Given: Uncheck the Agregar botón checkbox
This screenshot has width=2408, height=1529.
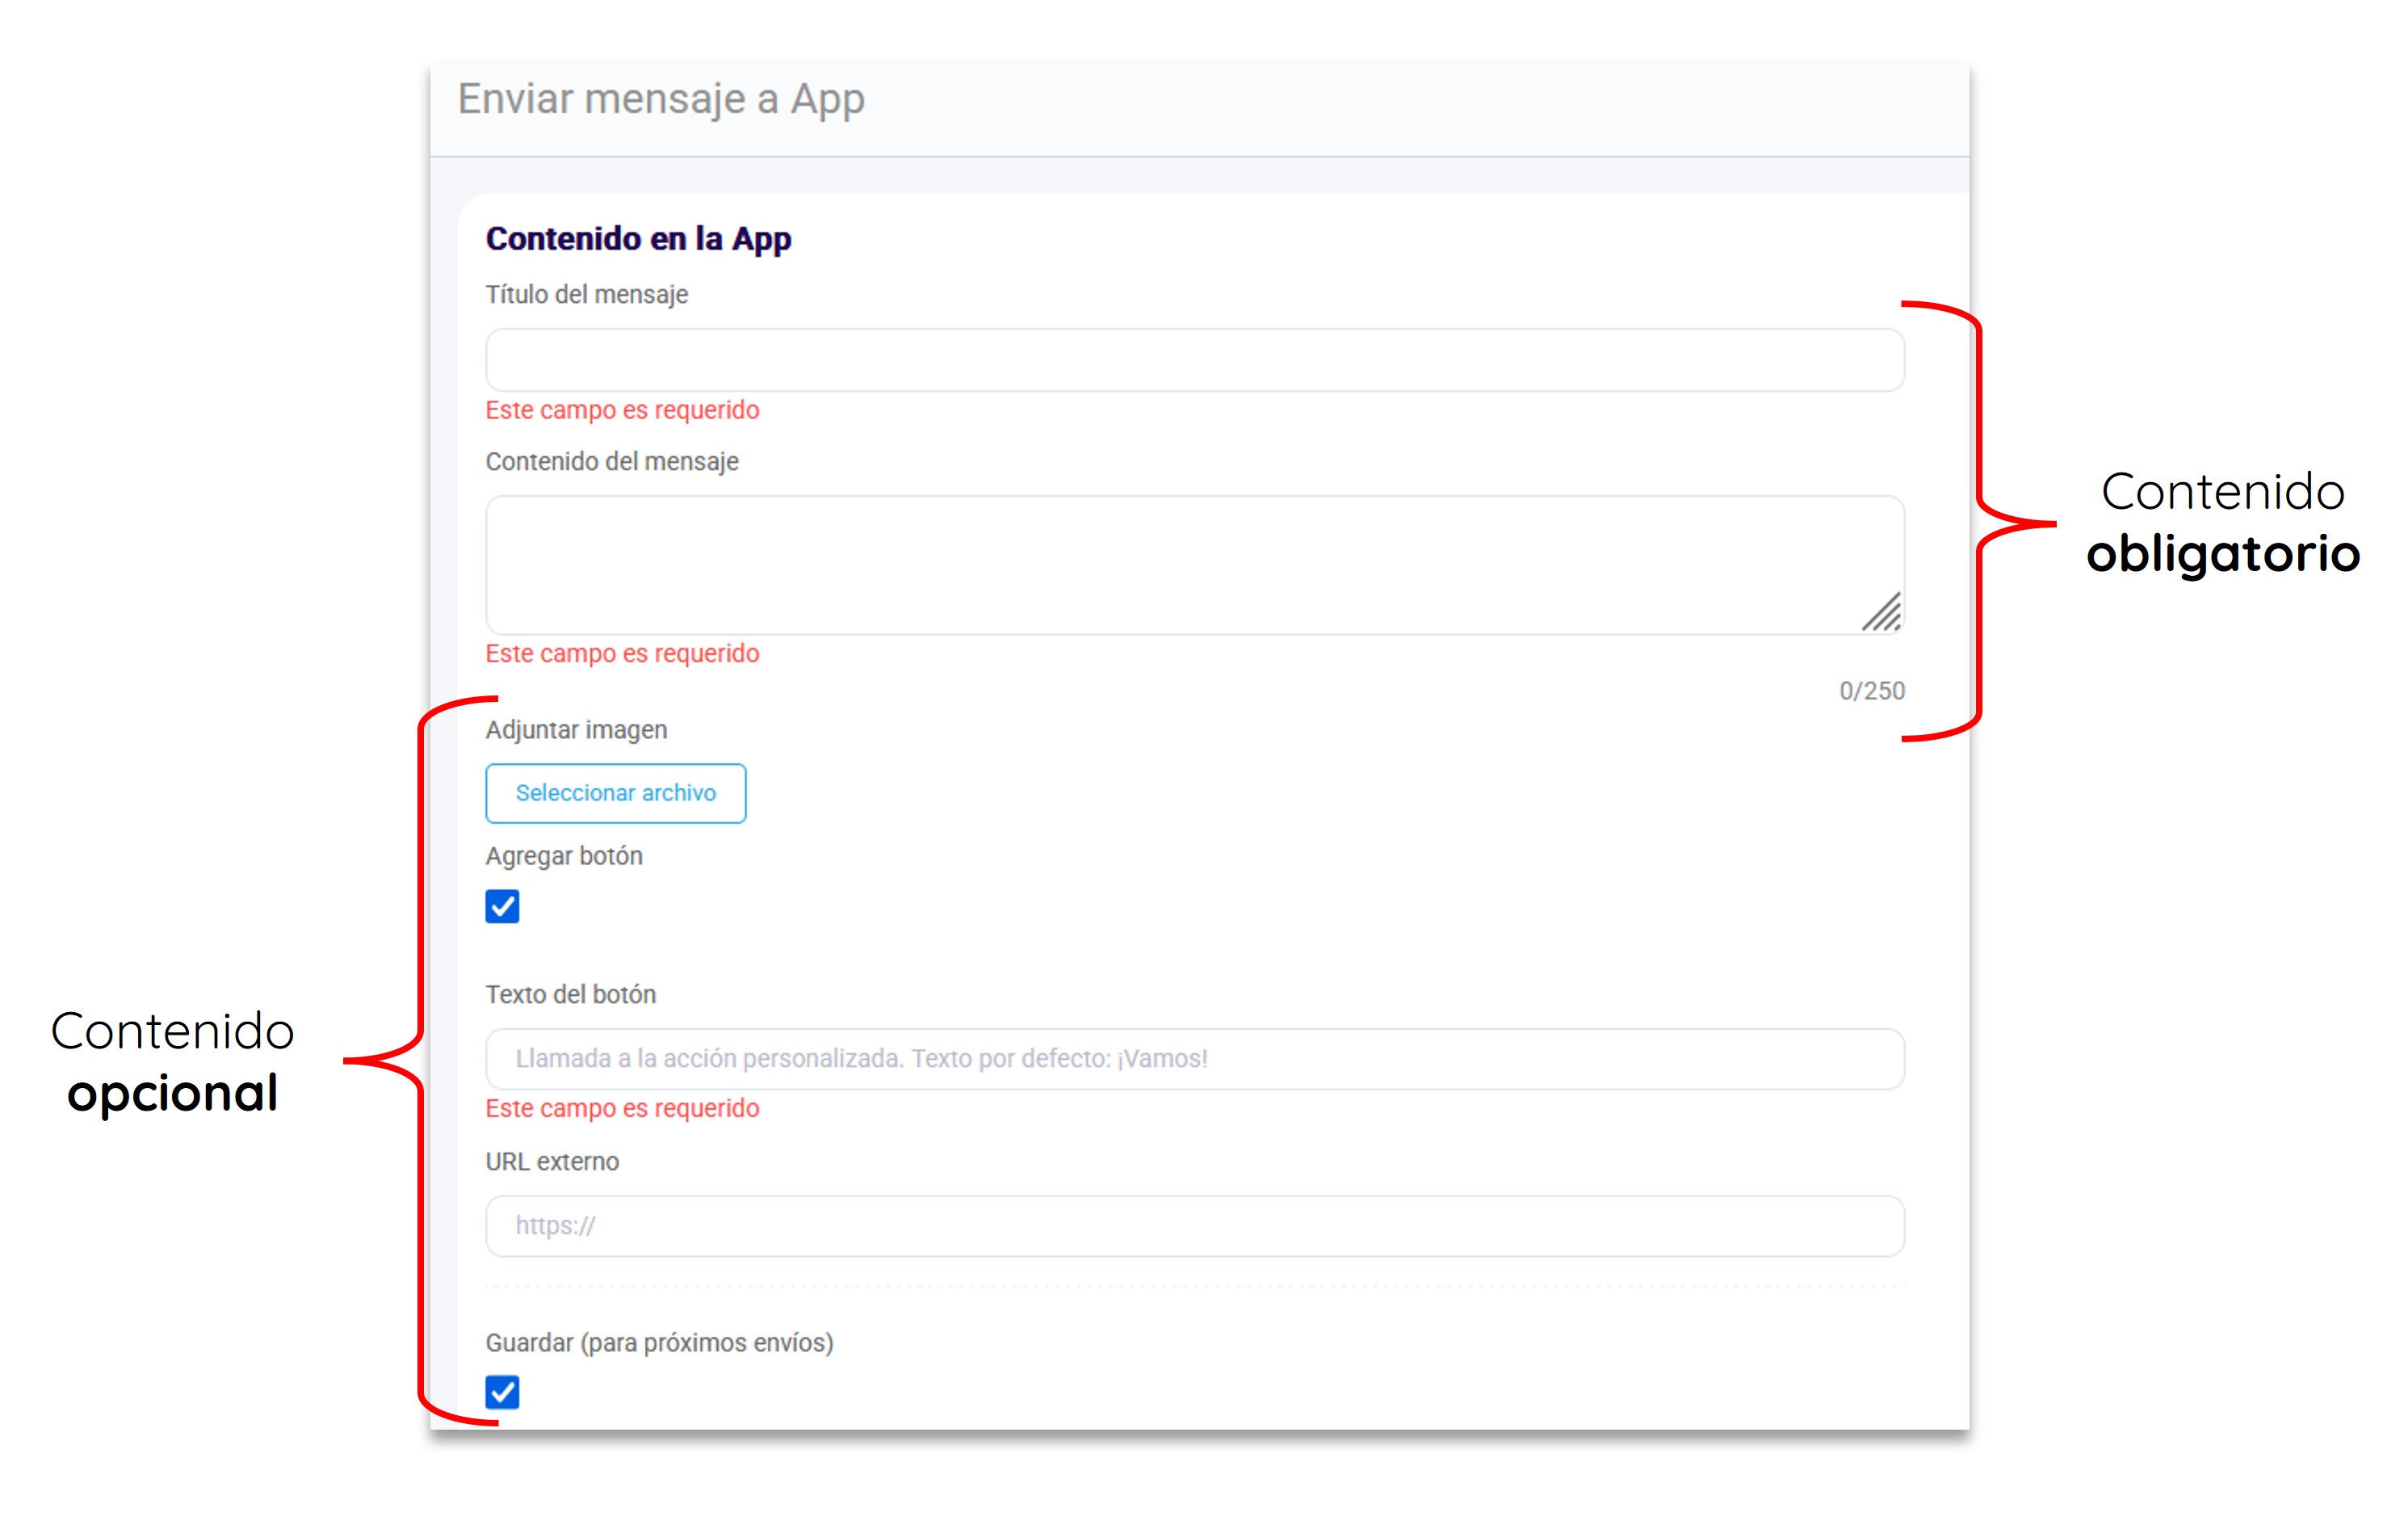Looking at the screenshot, I should [x=502, y=907].
